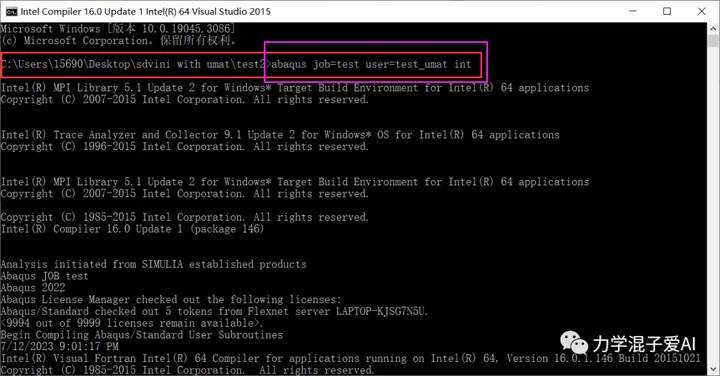Click the line 'Abaqus JOB test'
This screenshot has width=720, height=376.
click(45, 276)
